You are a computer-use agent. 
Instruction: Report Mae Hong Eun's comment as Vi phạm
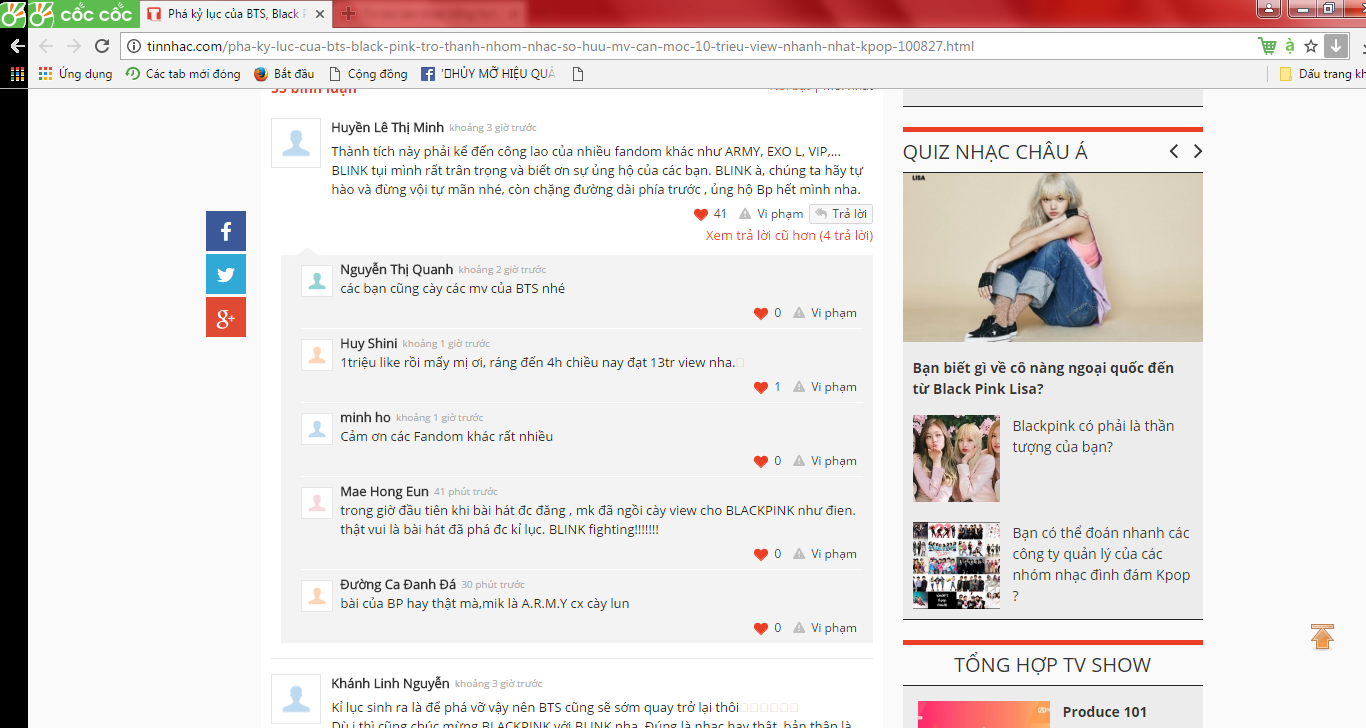point(825,554)
